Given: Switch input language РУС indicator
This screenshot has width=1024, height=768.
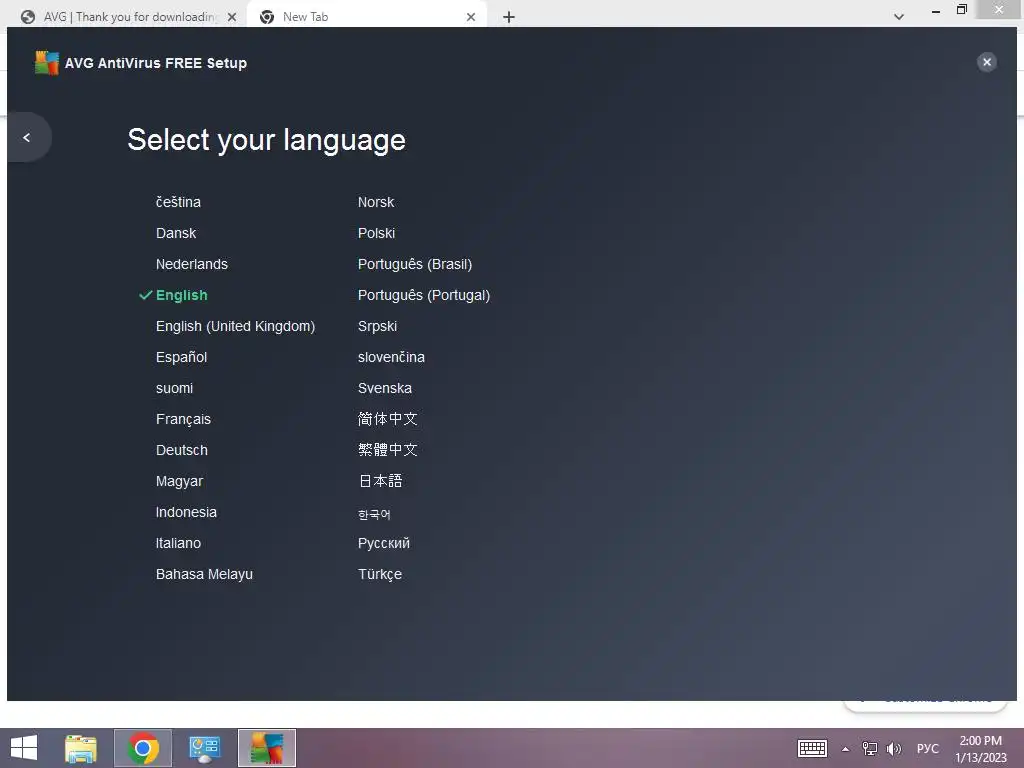Looking at the screenshot, I should [927, 748].
